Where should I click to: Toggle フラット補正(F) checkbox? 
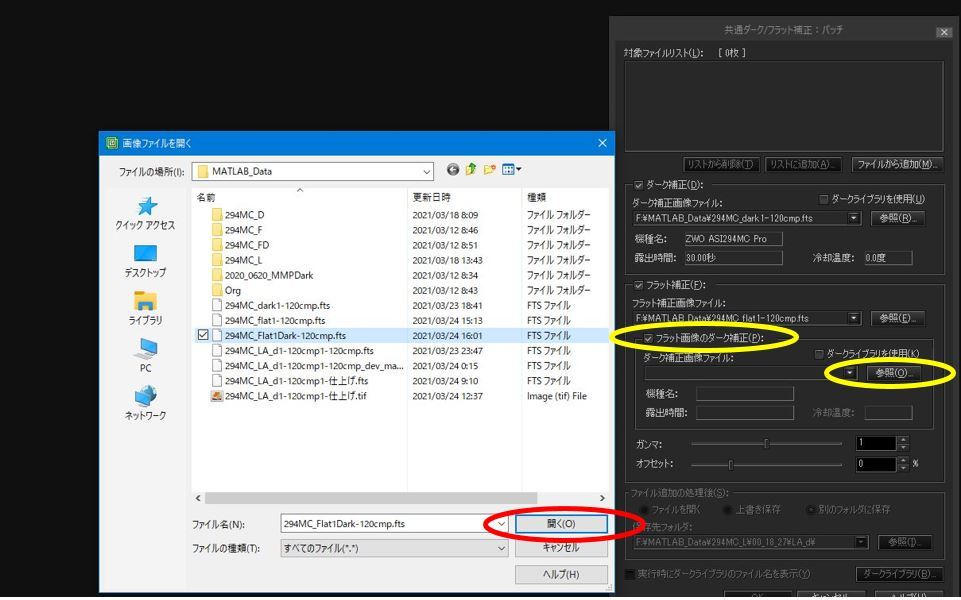pyautogui.click(x=639, y=285)
